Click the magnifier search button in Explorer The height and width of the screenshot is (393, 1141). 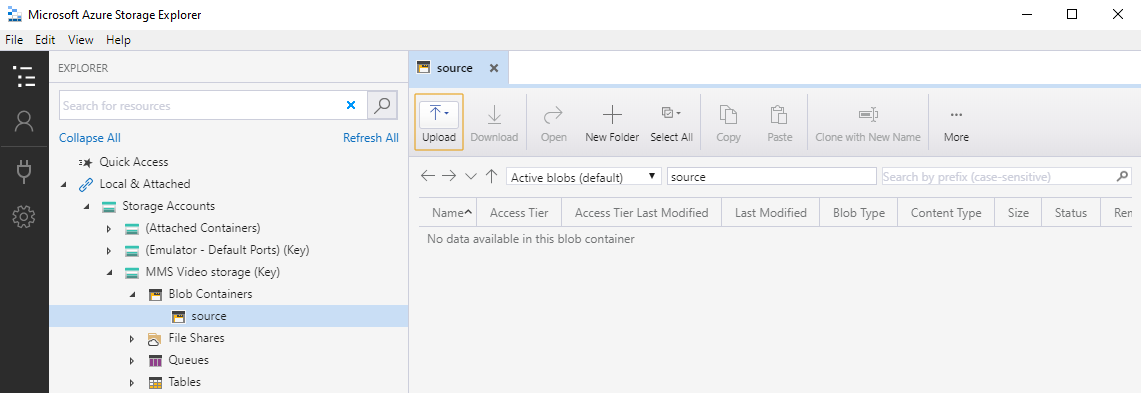click(x=383, y=106)
